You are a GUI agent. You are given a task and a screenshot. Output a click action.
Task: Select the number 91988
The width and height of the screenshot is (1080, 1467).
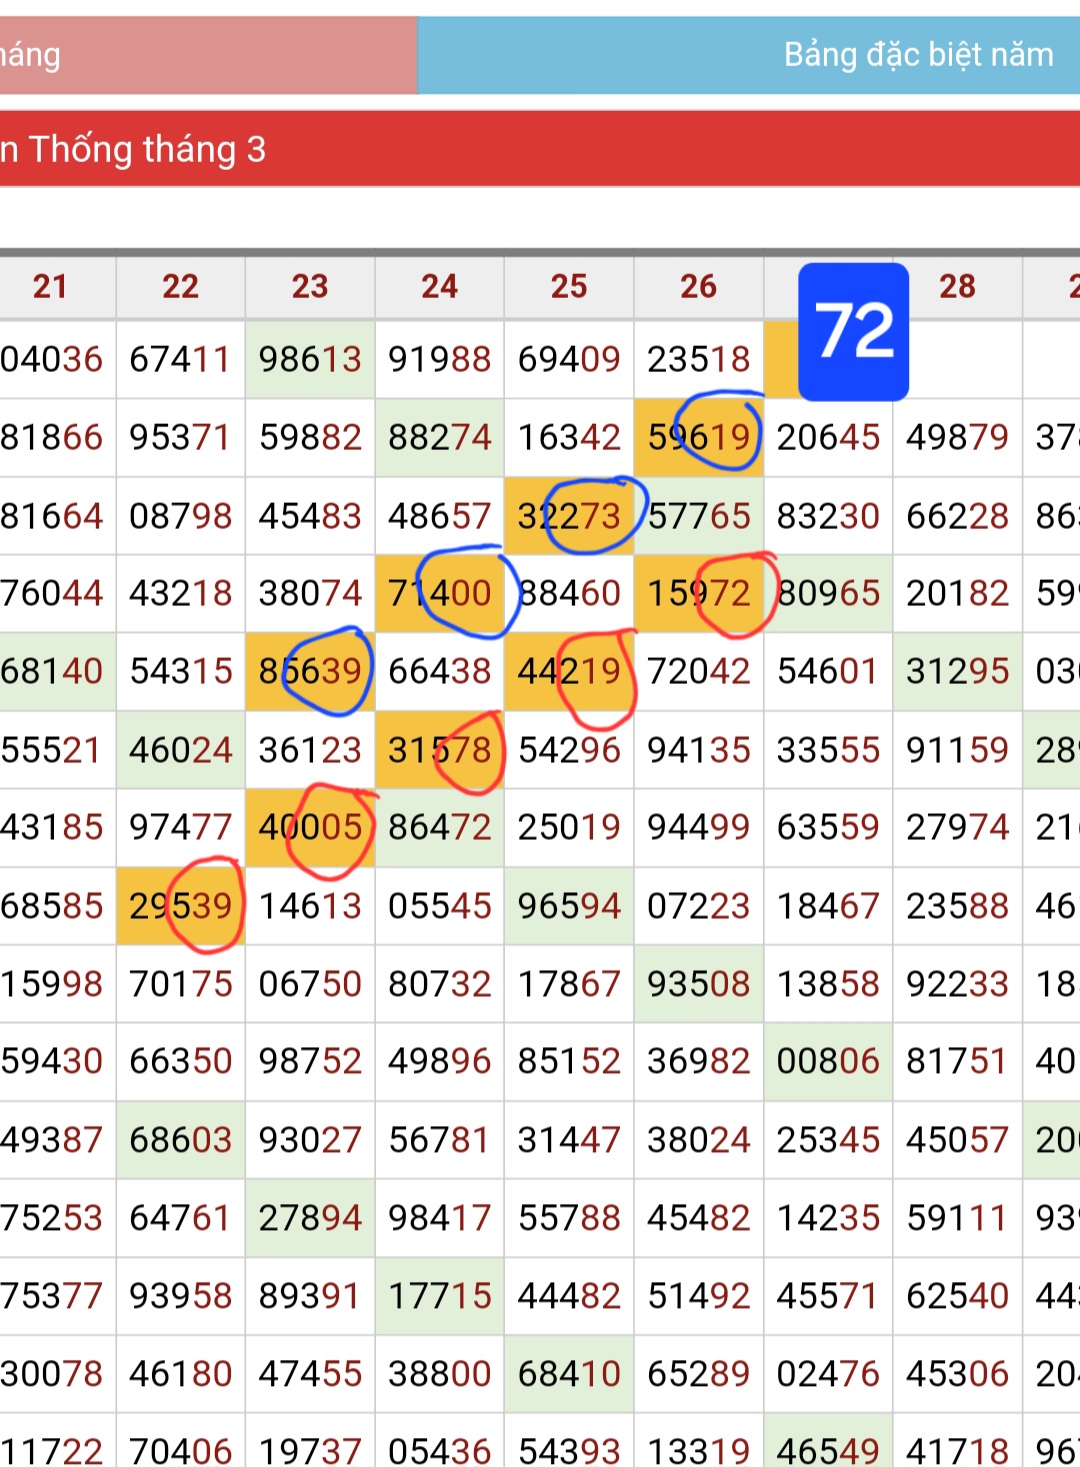pyautogui.click(x=440, y=359)
